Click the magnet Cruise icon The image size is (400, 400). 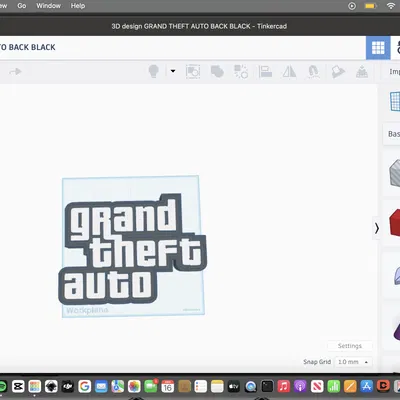313,71
